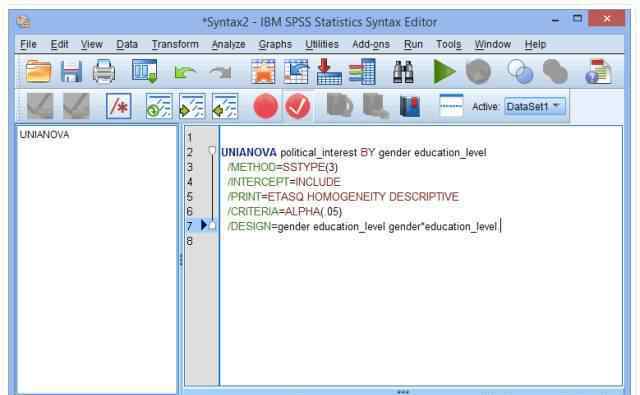Toggle the red checkmark circle button
640x395 pixels.
pyautogui.click(x=298, y=107)
